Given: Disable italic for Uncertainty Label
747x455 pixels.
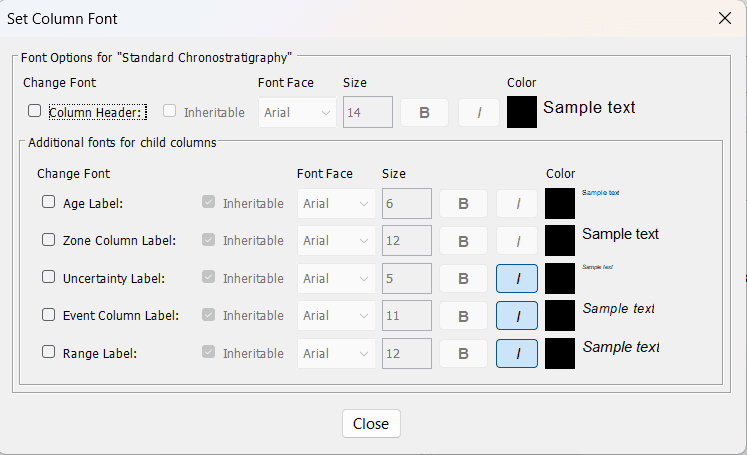Looking at the screenshot, I should pyautogui.click(x=517, y=279).
